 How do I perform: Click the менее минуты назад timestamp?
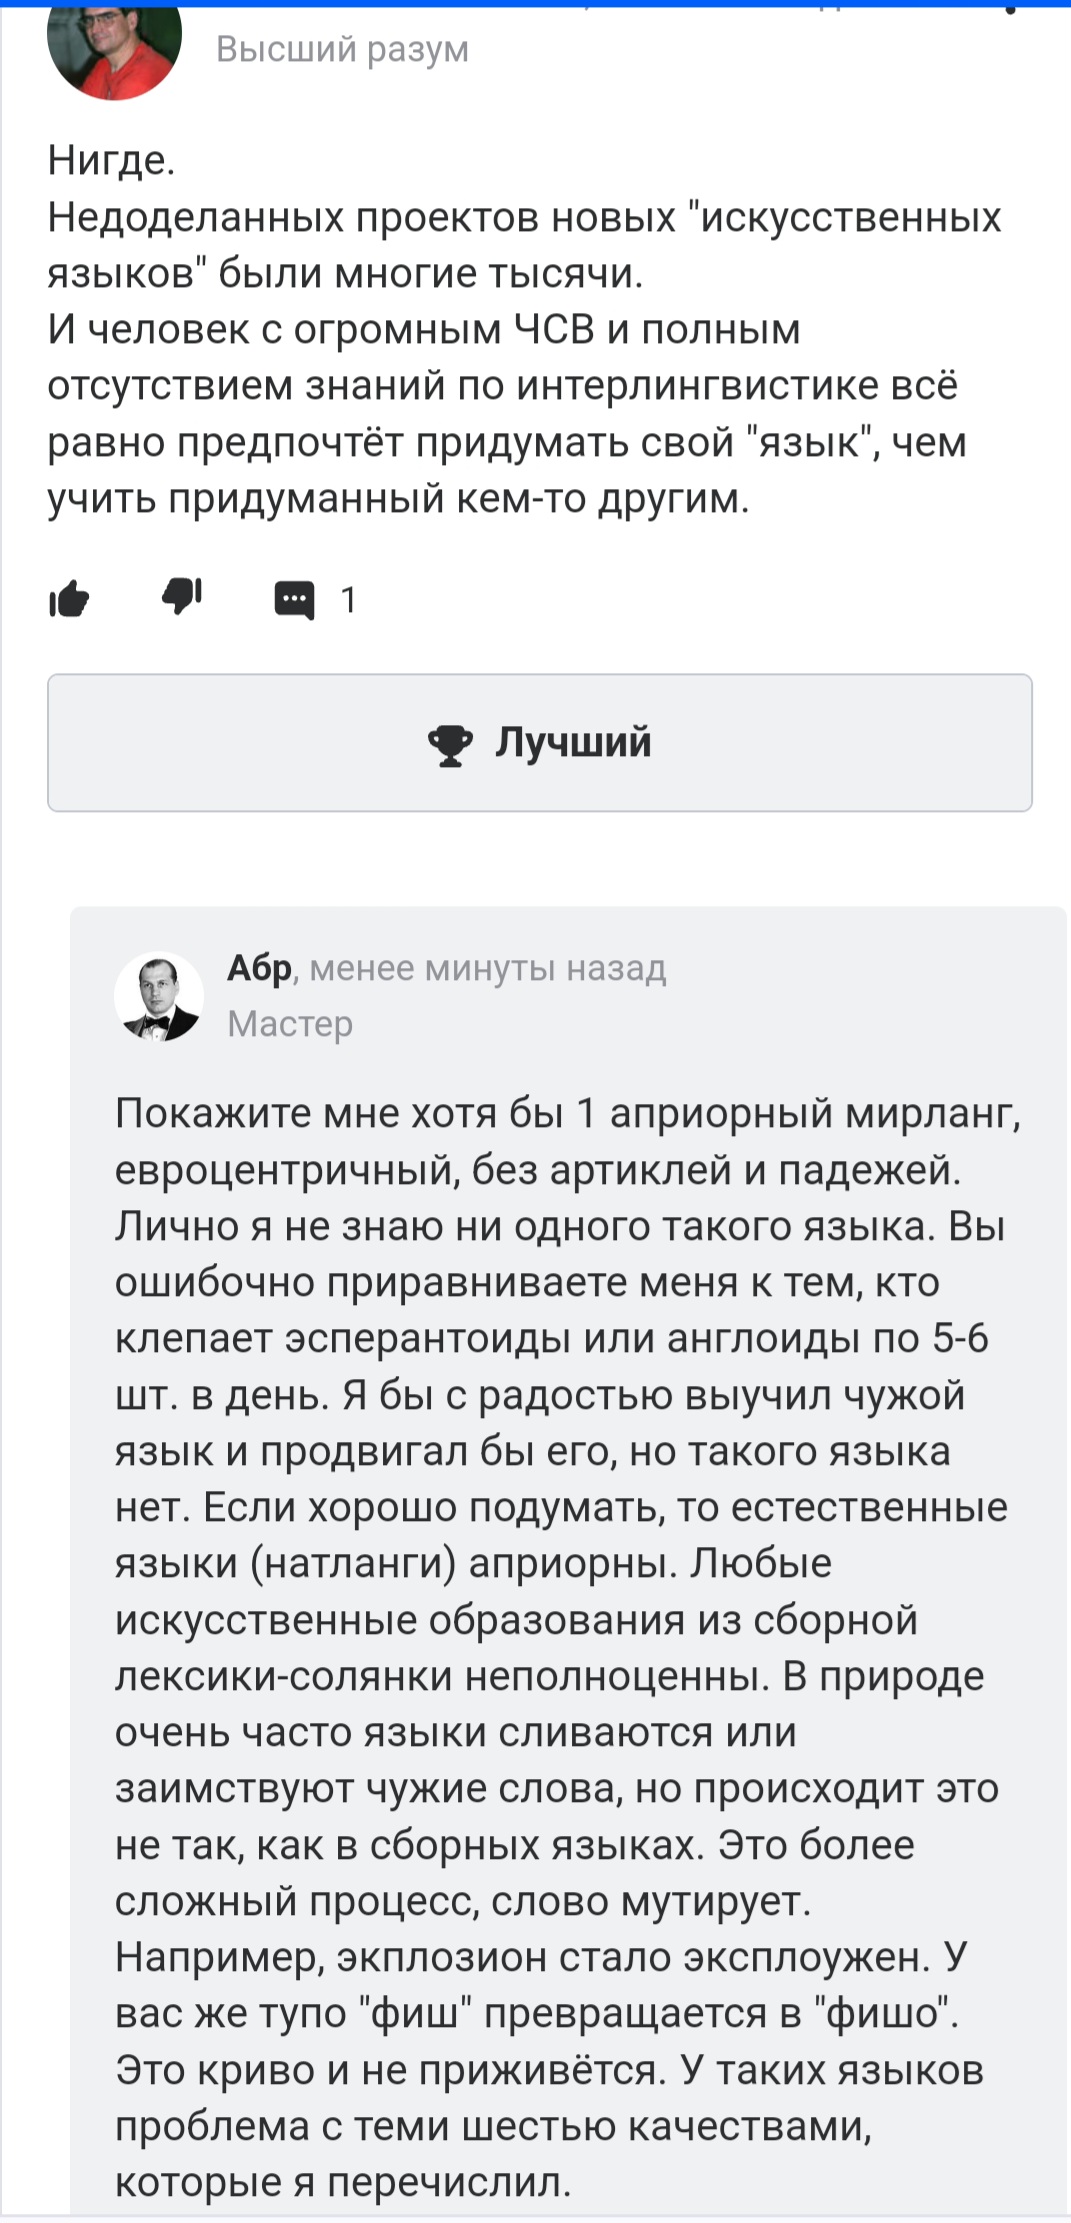488,968
